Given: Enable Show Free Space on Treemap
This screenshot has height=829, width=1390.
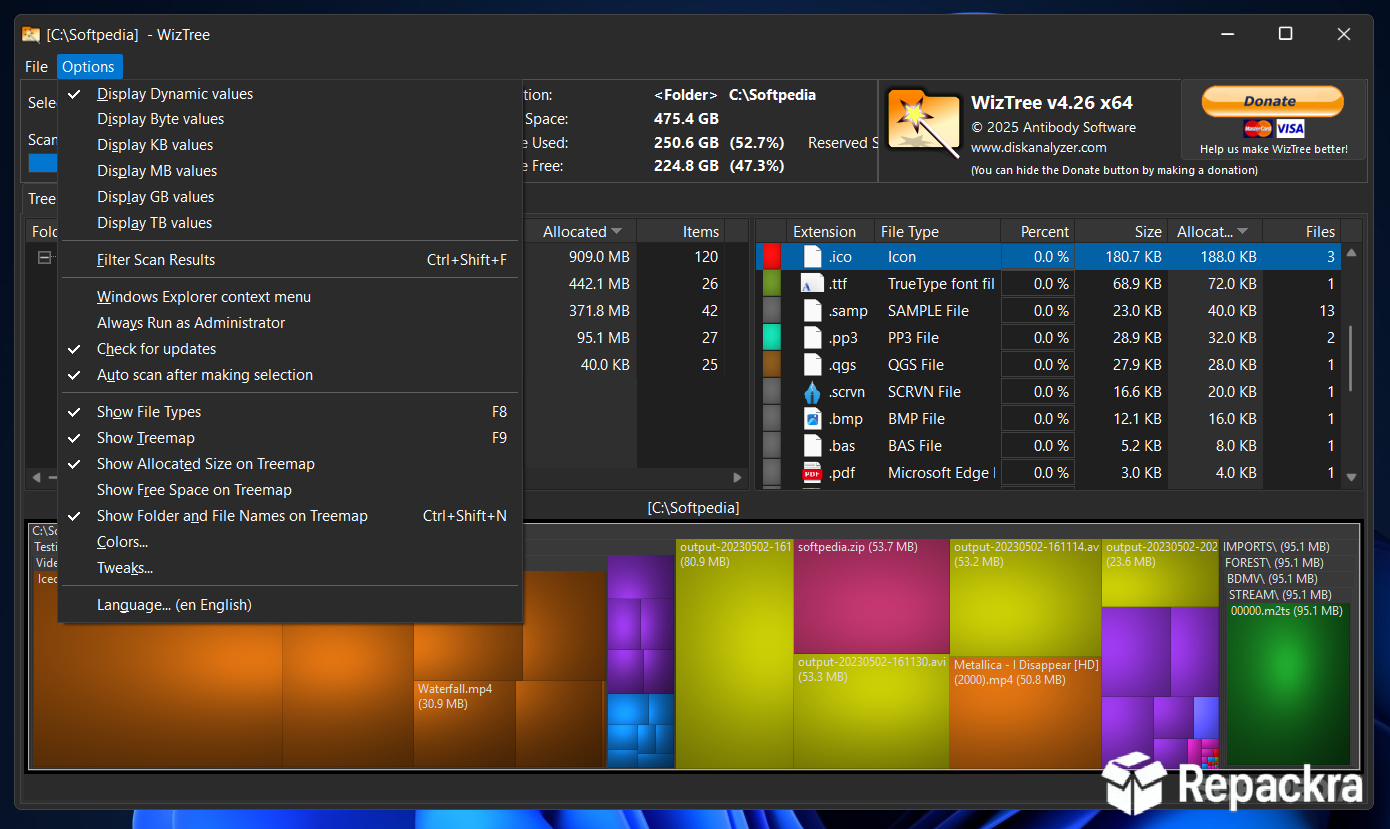Looking at the screenshot, I should (290, 490).
